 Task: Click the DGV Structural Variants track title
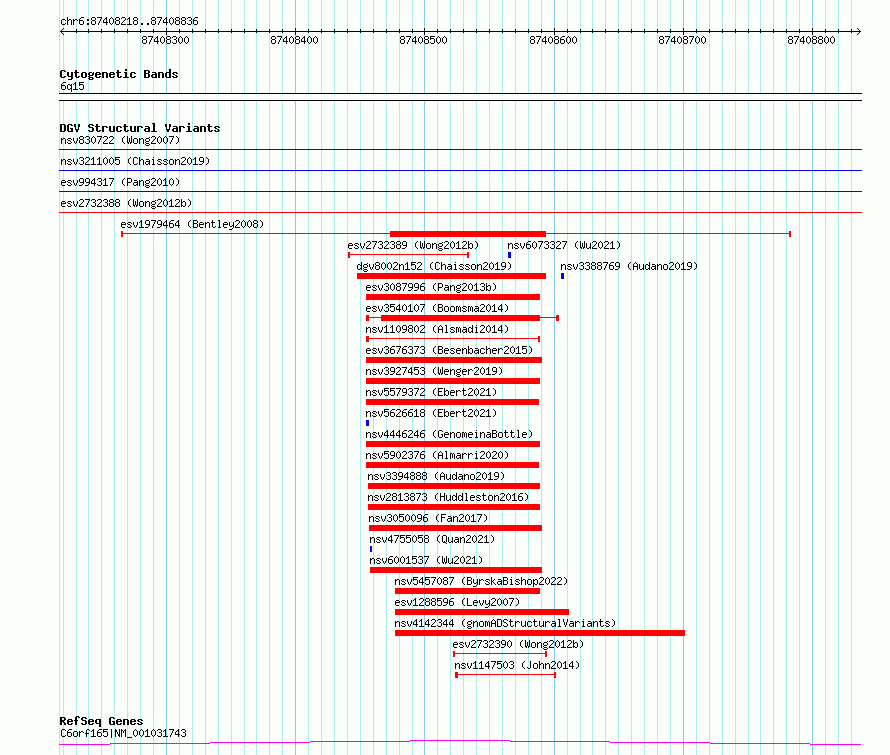pos(140,128)
